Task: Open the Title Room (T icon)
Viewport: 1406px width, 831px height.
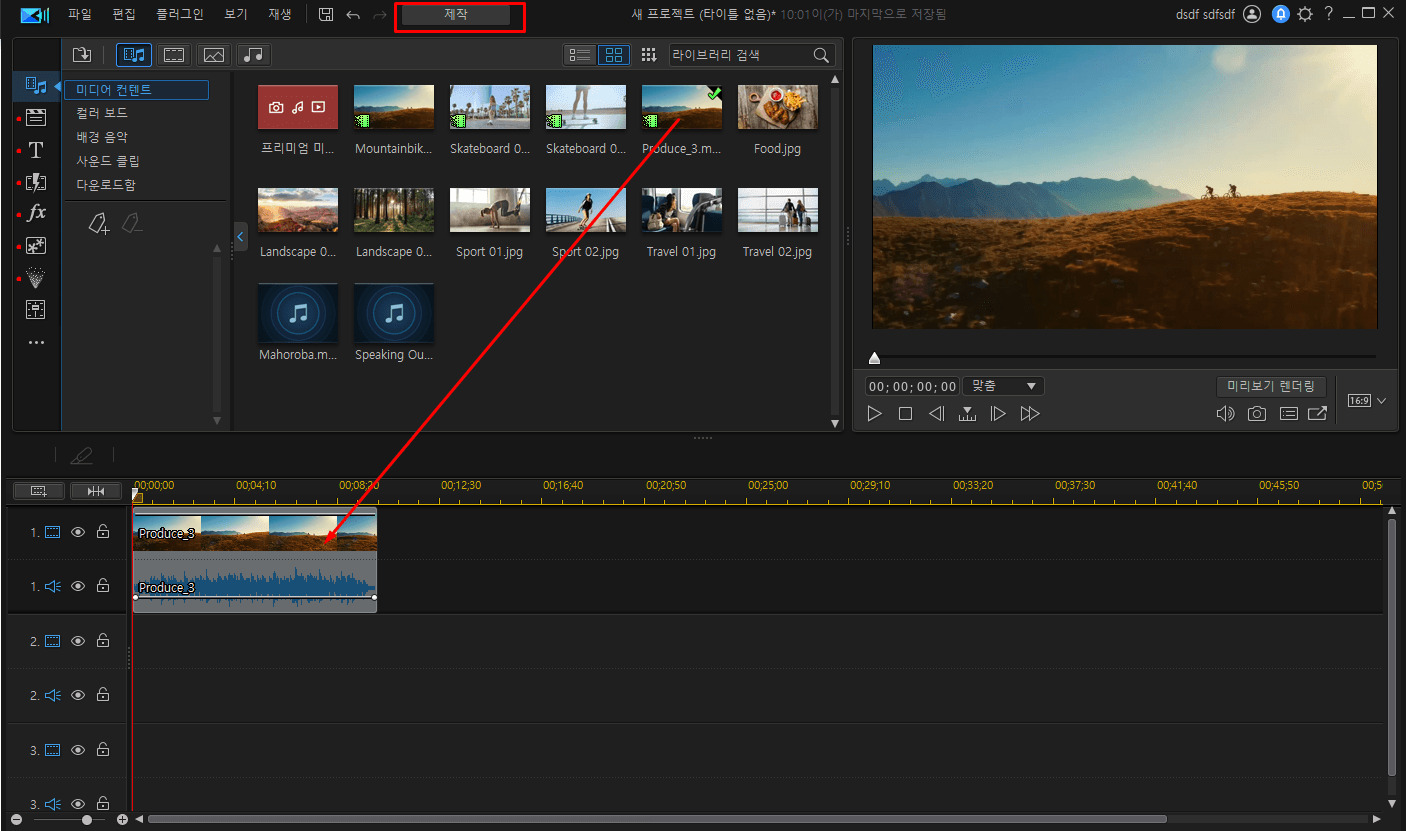Action: (x=36, y=150)
